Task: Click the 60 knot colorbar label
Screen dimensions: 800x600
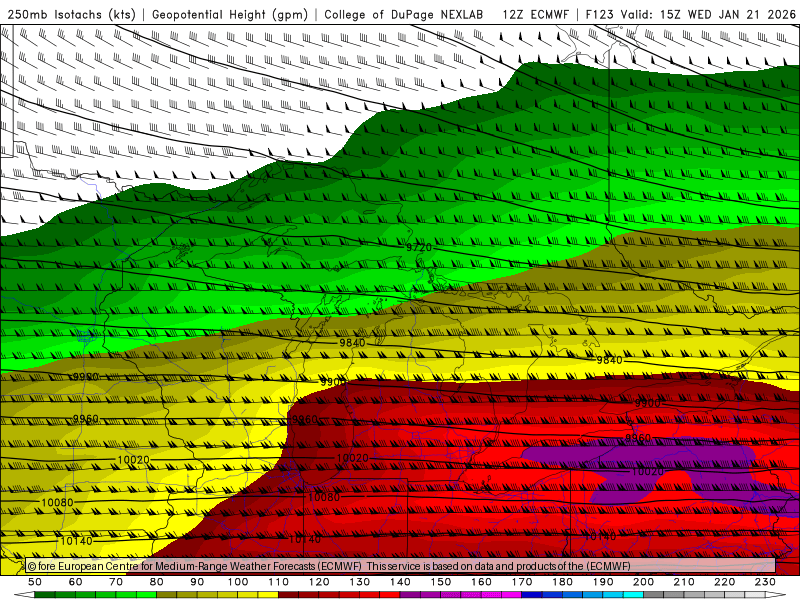Action: 76,582
